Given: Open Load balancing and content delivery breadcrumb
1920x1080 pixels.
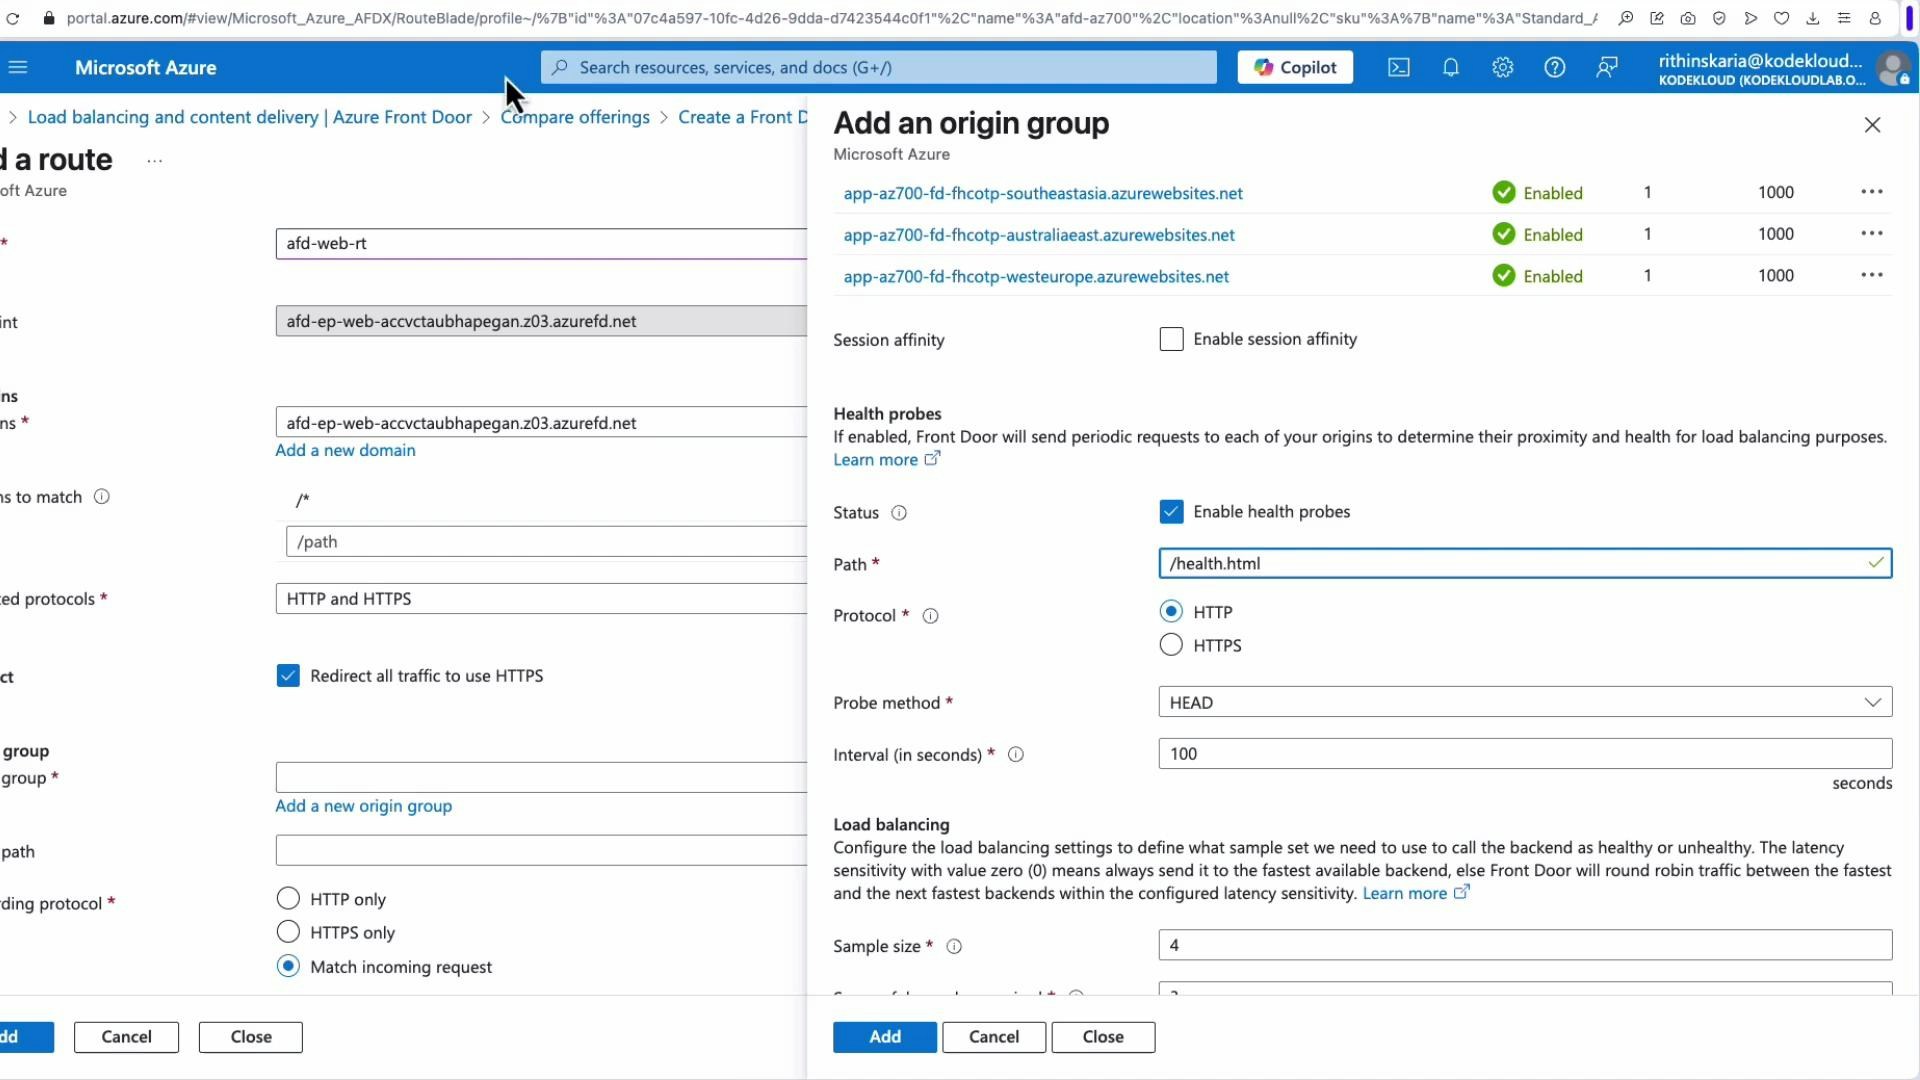Looking at the screenshot, I should tap(249, 117).
